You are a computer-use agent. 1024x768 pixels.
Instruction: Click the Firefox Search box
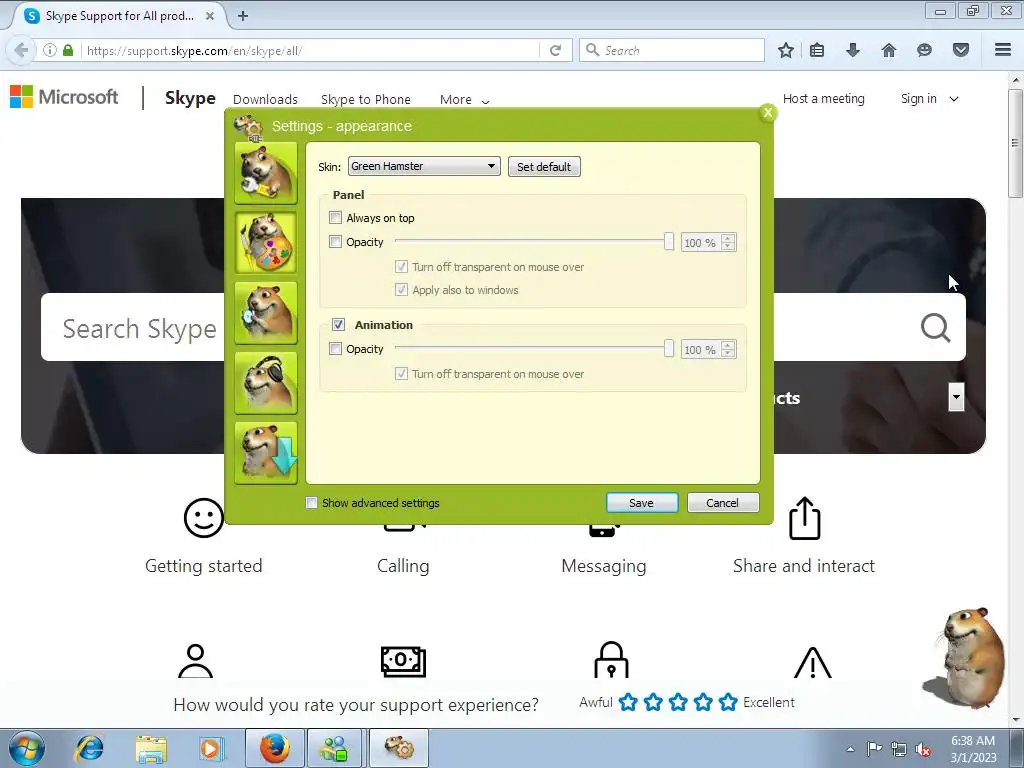pyautogui.click(x=672, y=50)
